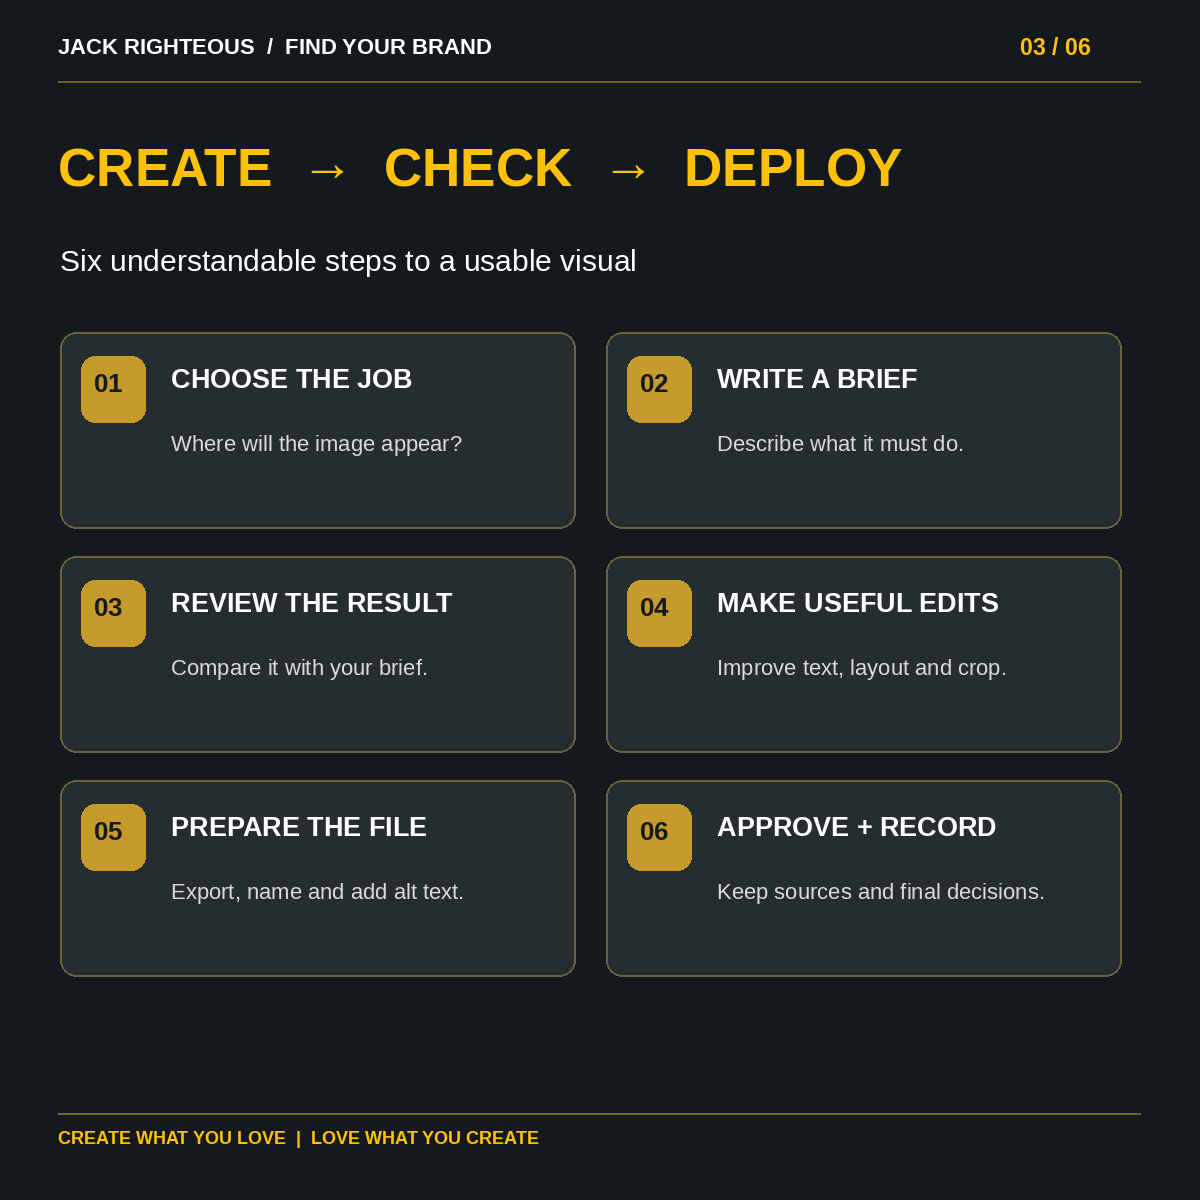
Task: Click the arrow between CHECK and DEPLOY
Action: [628, 170]
